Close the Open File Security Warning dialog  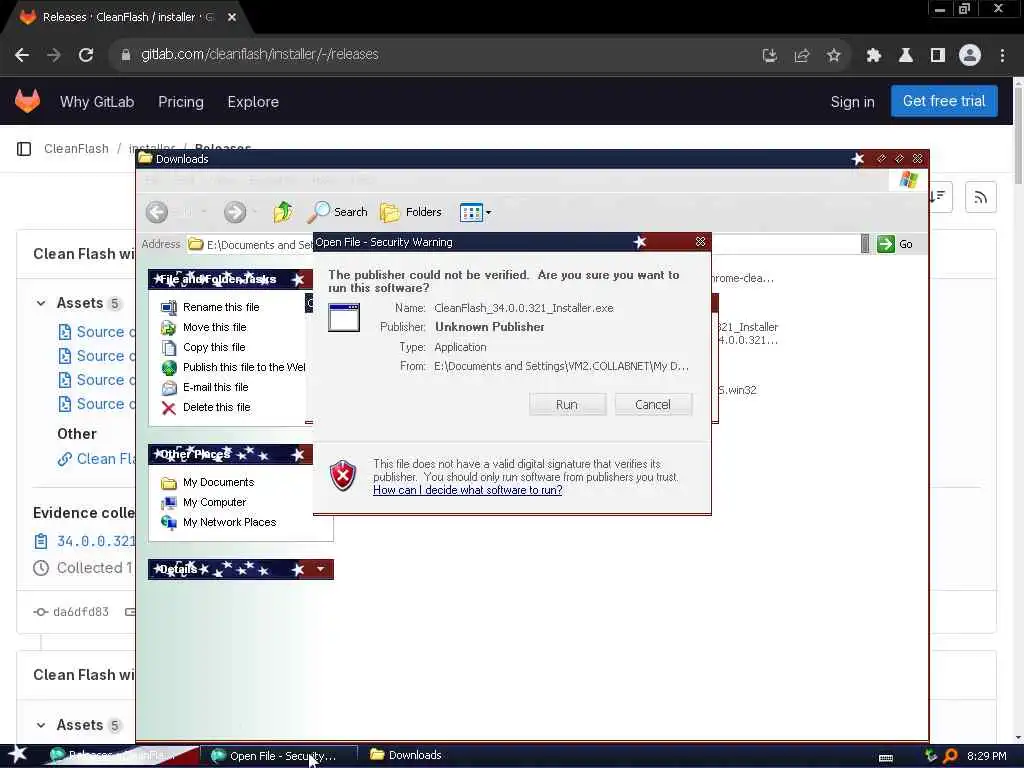click(700, 242)
